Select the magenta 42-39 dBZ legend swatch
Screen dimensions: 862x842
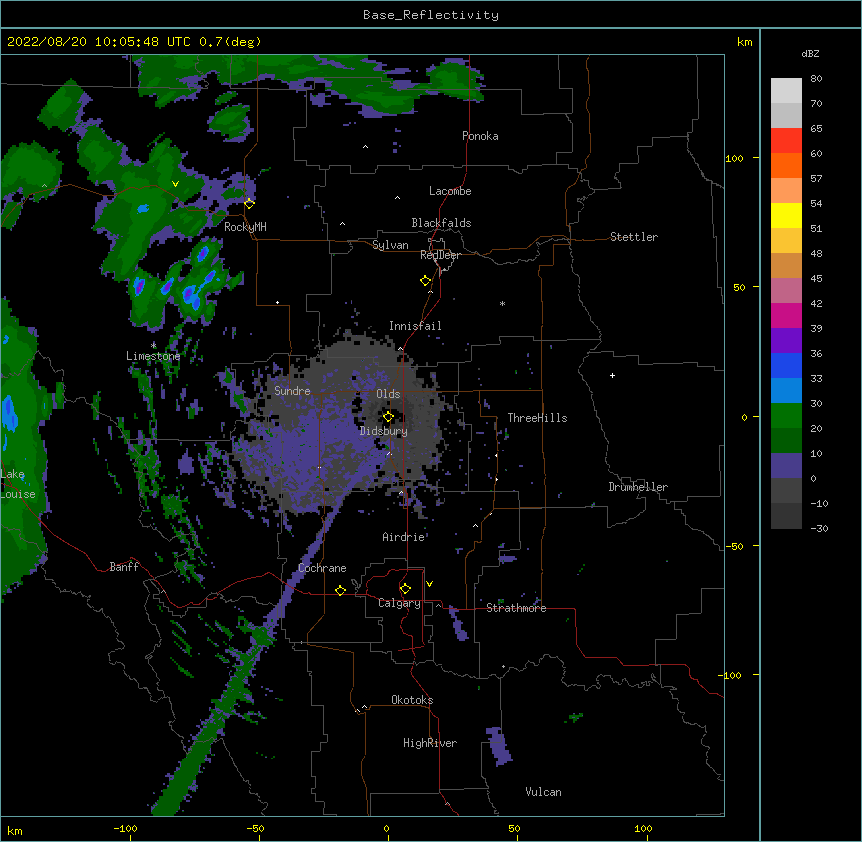pos(786,315)
